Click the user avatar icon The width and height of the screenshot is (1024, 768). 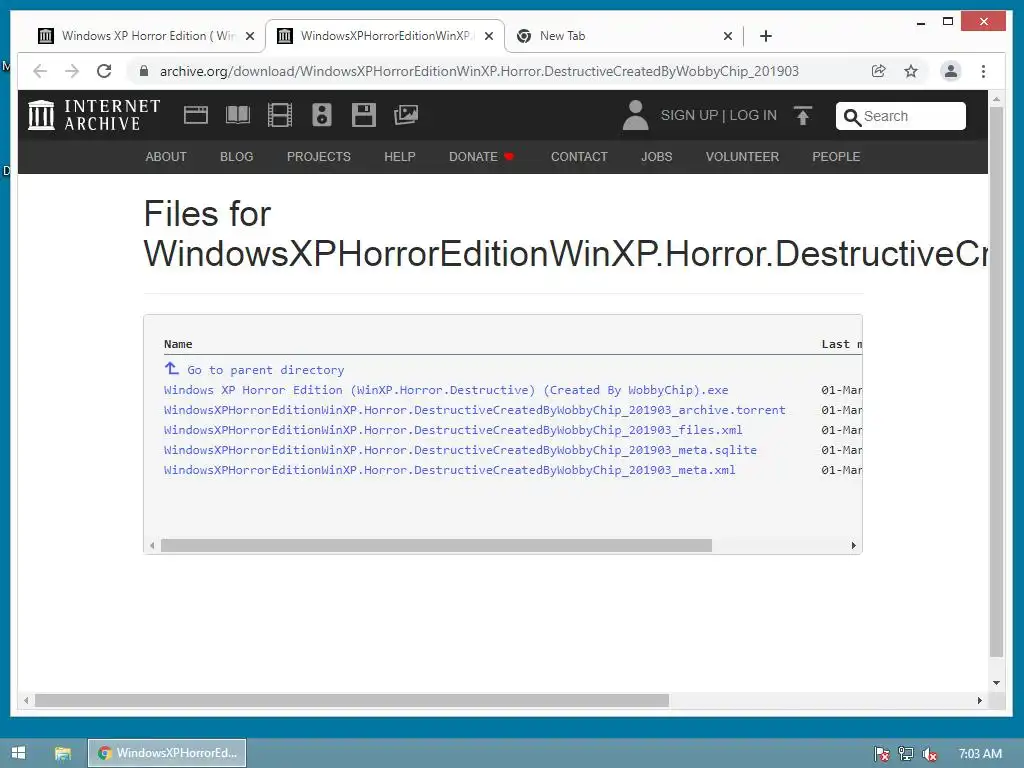tap(635, 115)
